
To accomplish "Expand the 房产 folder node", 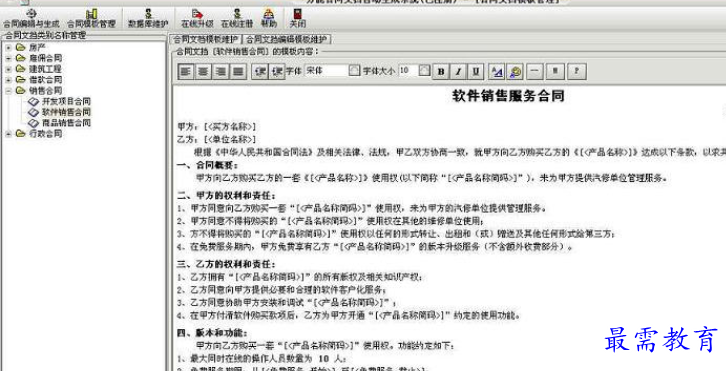I will pos(8,47).
